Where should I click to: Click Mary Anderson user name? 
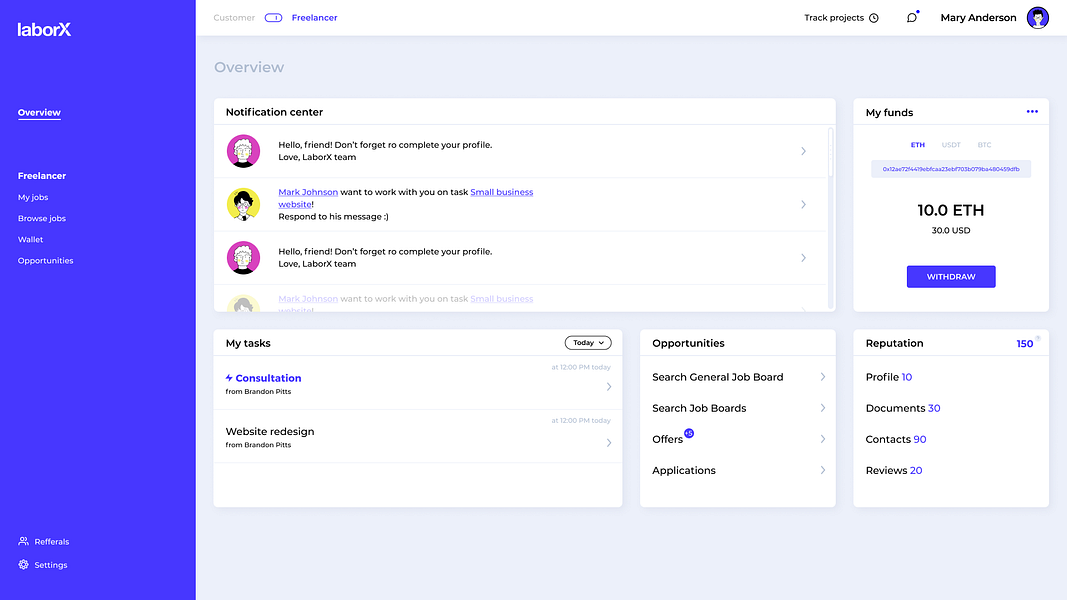click(x=978, y=18)
